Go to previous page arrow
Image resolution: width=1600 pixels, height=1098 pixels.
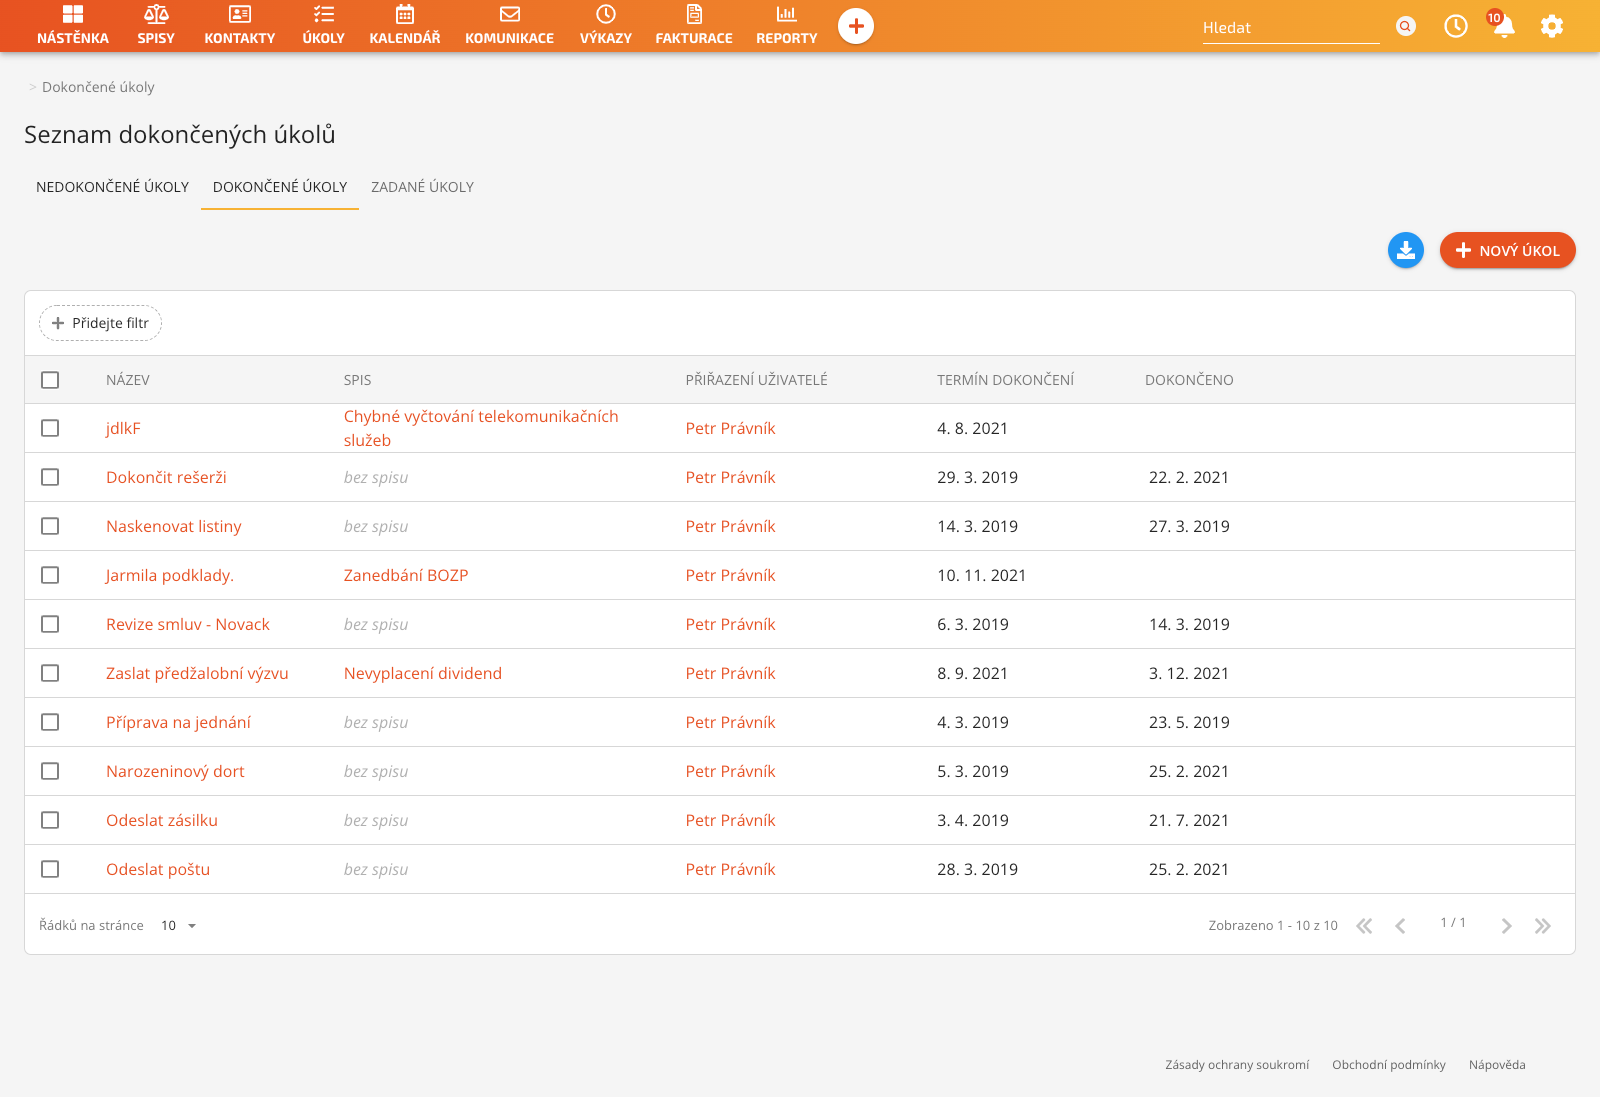[x=1400, y=926]
